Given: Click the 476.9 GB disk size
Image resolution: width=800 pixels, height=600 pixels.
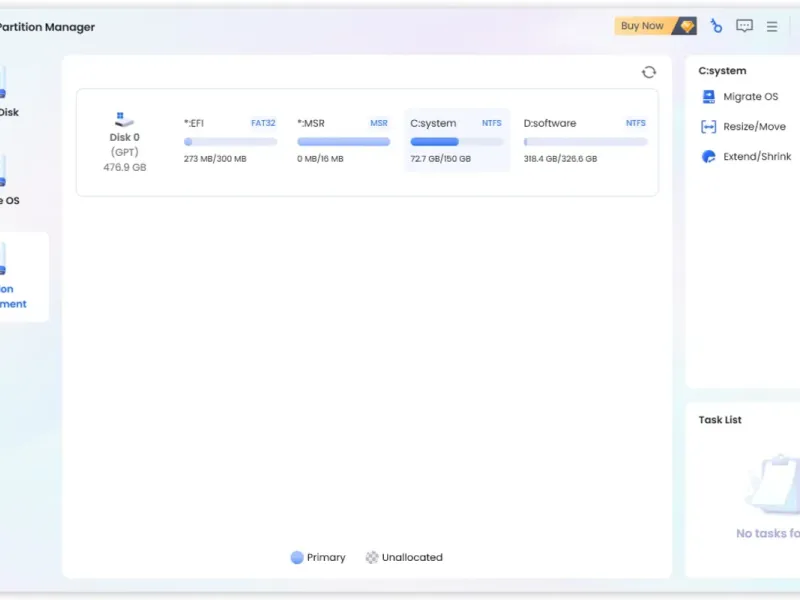Looking at the screenshot, I should pyautogui.click(x=124, y=167).
